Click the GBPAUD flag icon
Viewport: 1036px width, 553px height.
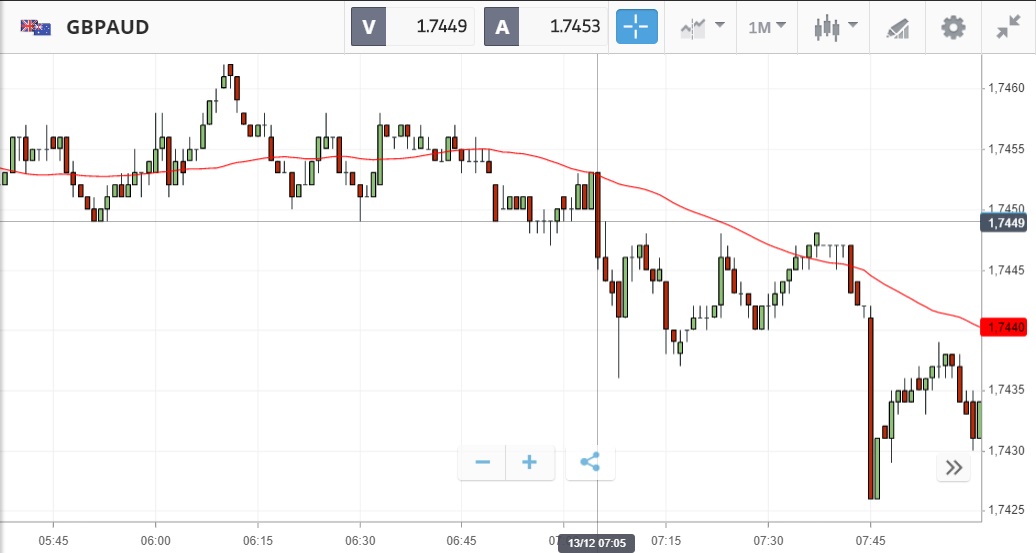(x=36, y=27)
